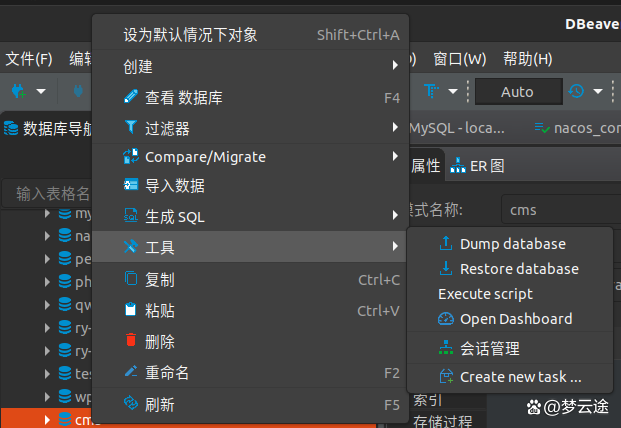
Task: Click the 数据库导航 panel icon
Action: tap(11, 128)
